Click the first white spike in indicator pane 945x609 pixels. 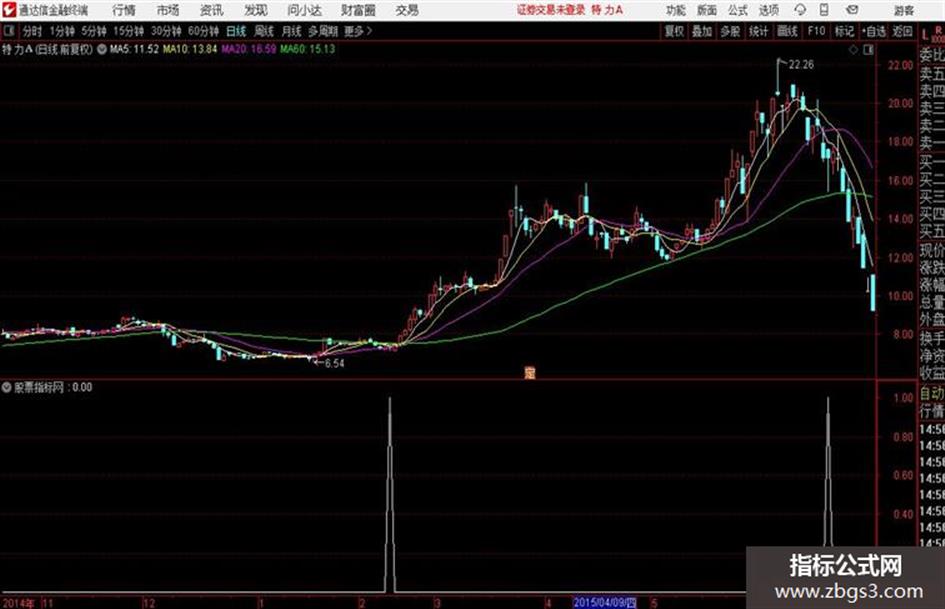point(390,494)
